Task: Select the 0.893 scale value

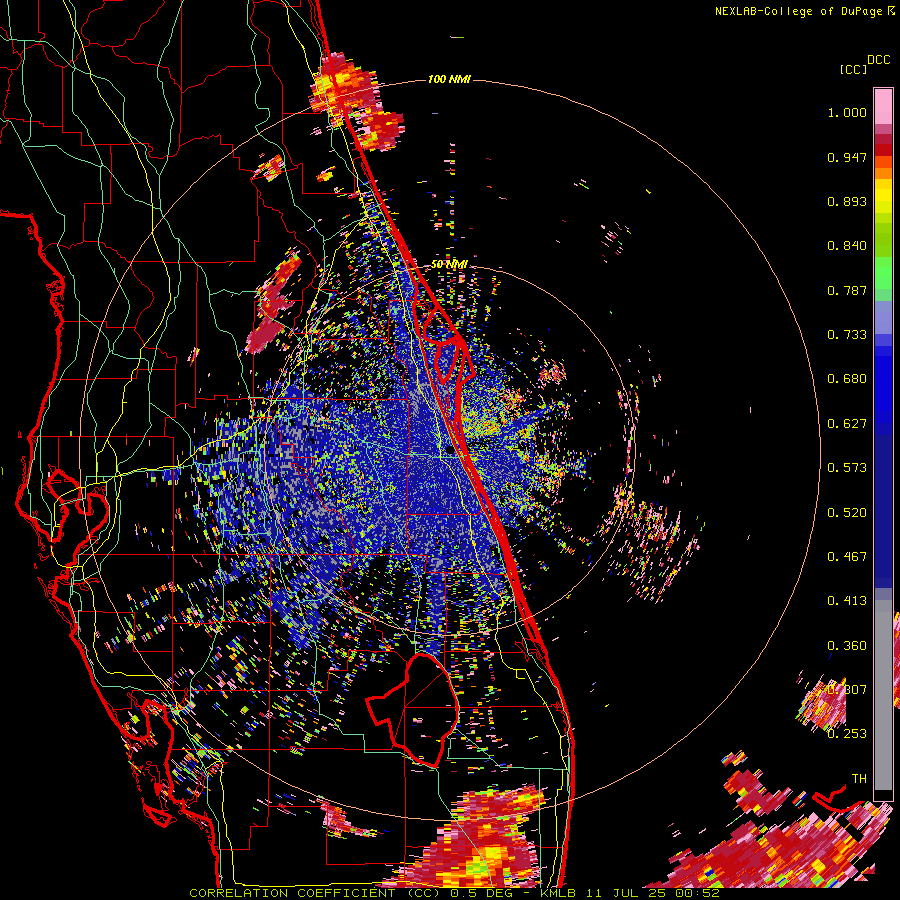Action: tap(847, 201)
